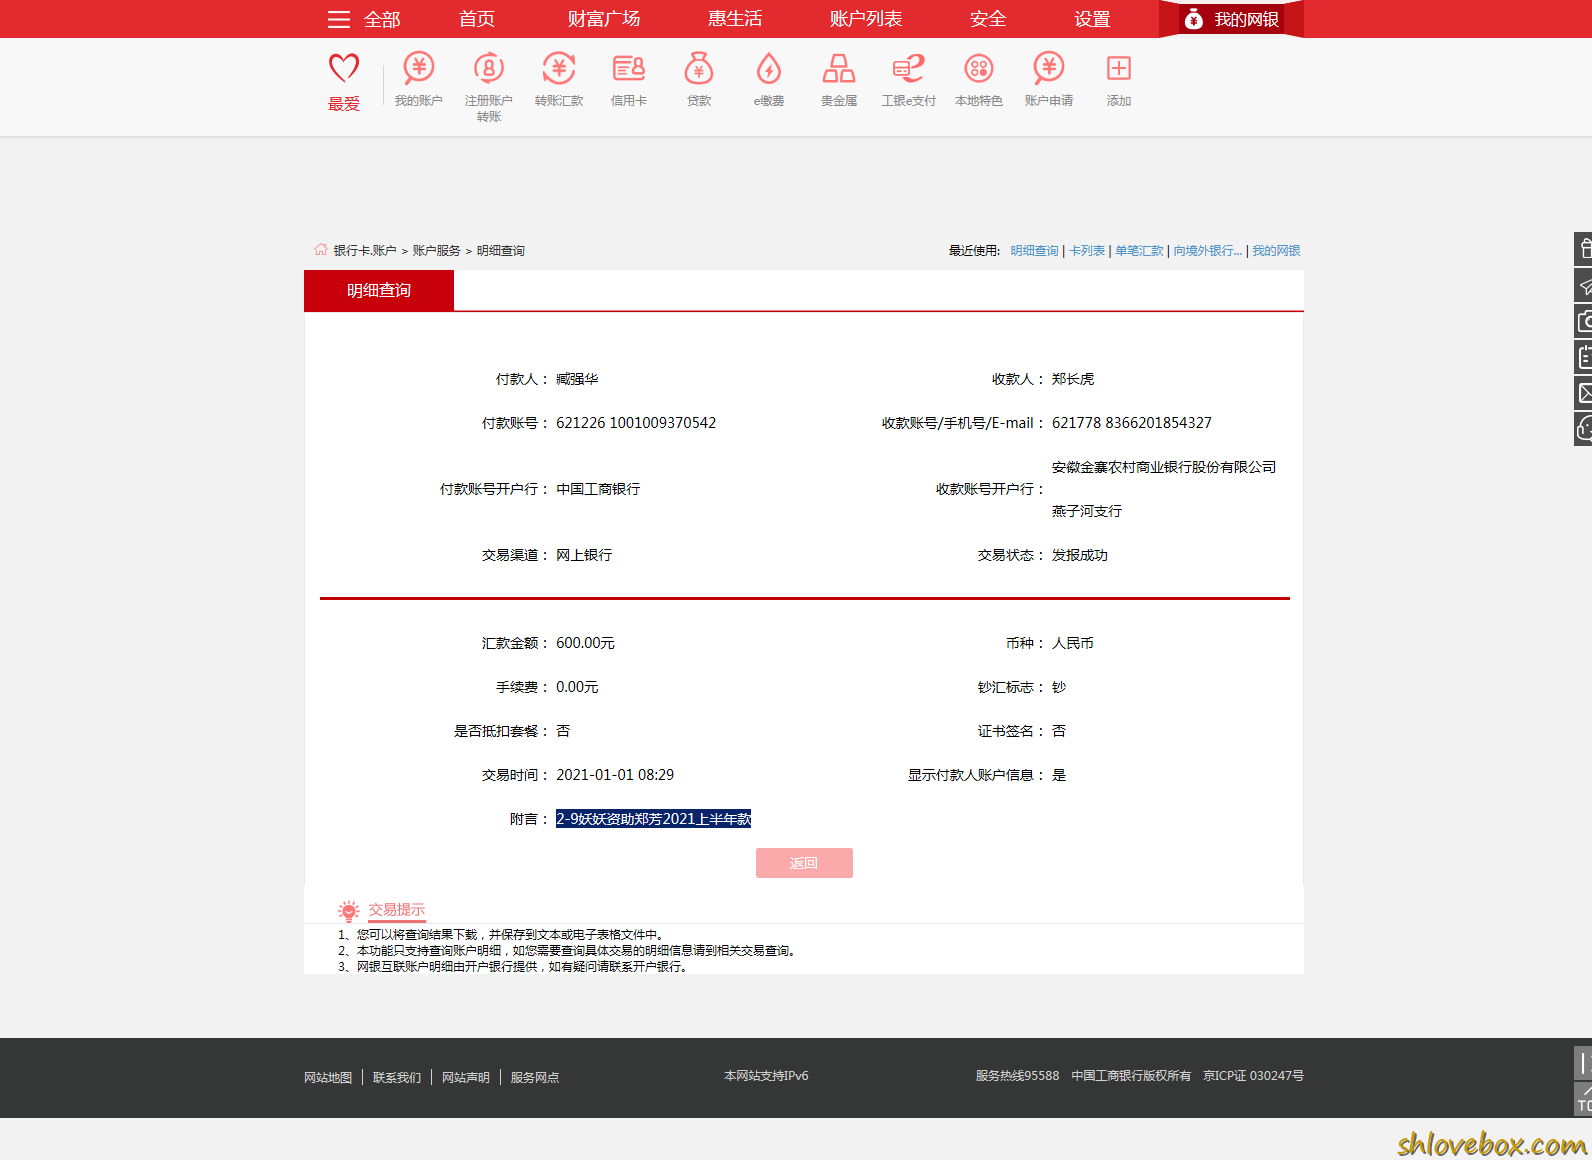Screen dimensions: 1592x1160
Task: Open 明细查询 from the 最近使用 links
Action: [1034, 251]
